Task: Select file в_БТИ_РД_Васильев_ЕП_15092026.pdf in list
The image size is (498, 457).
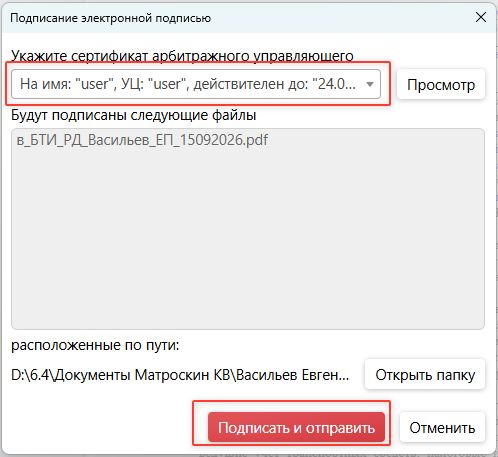Action: point(142,140)
